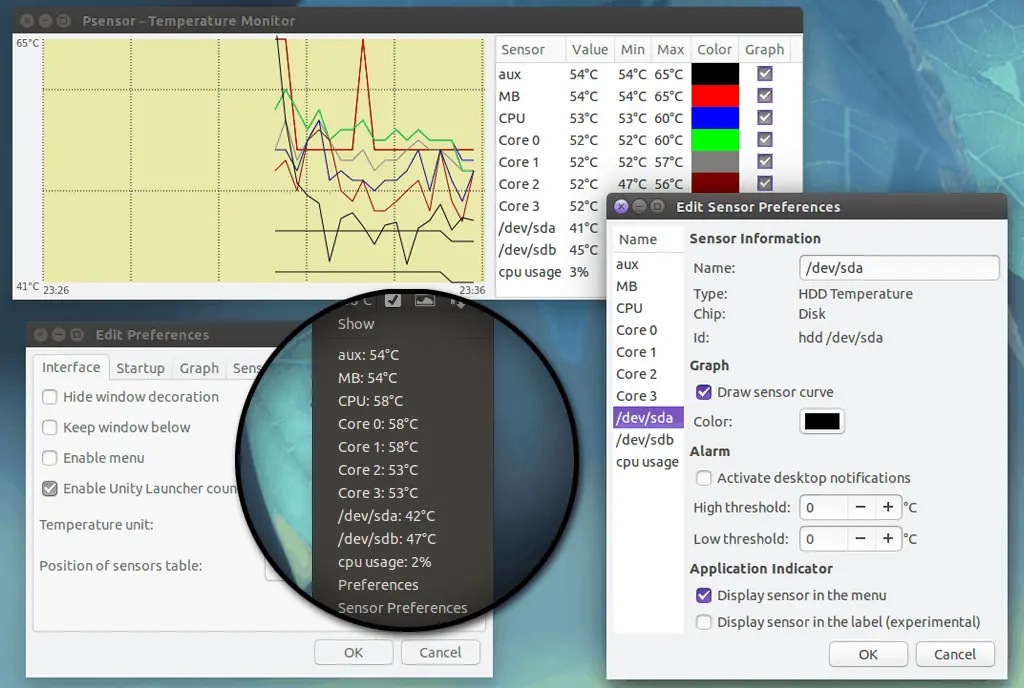Disable the Draw sensor curve checkbox

704,392
